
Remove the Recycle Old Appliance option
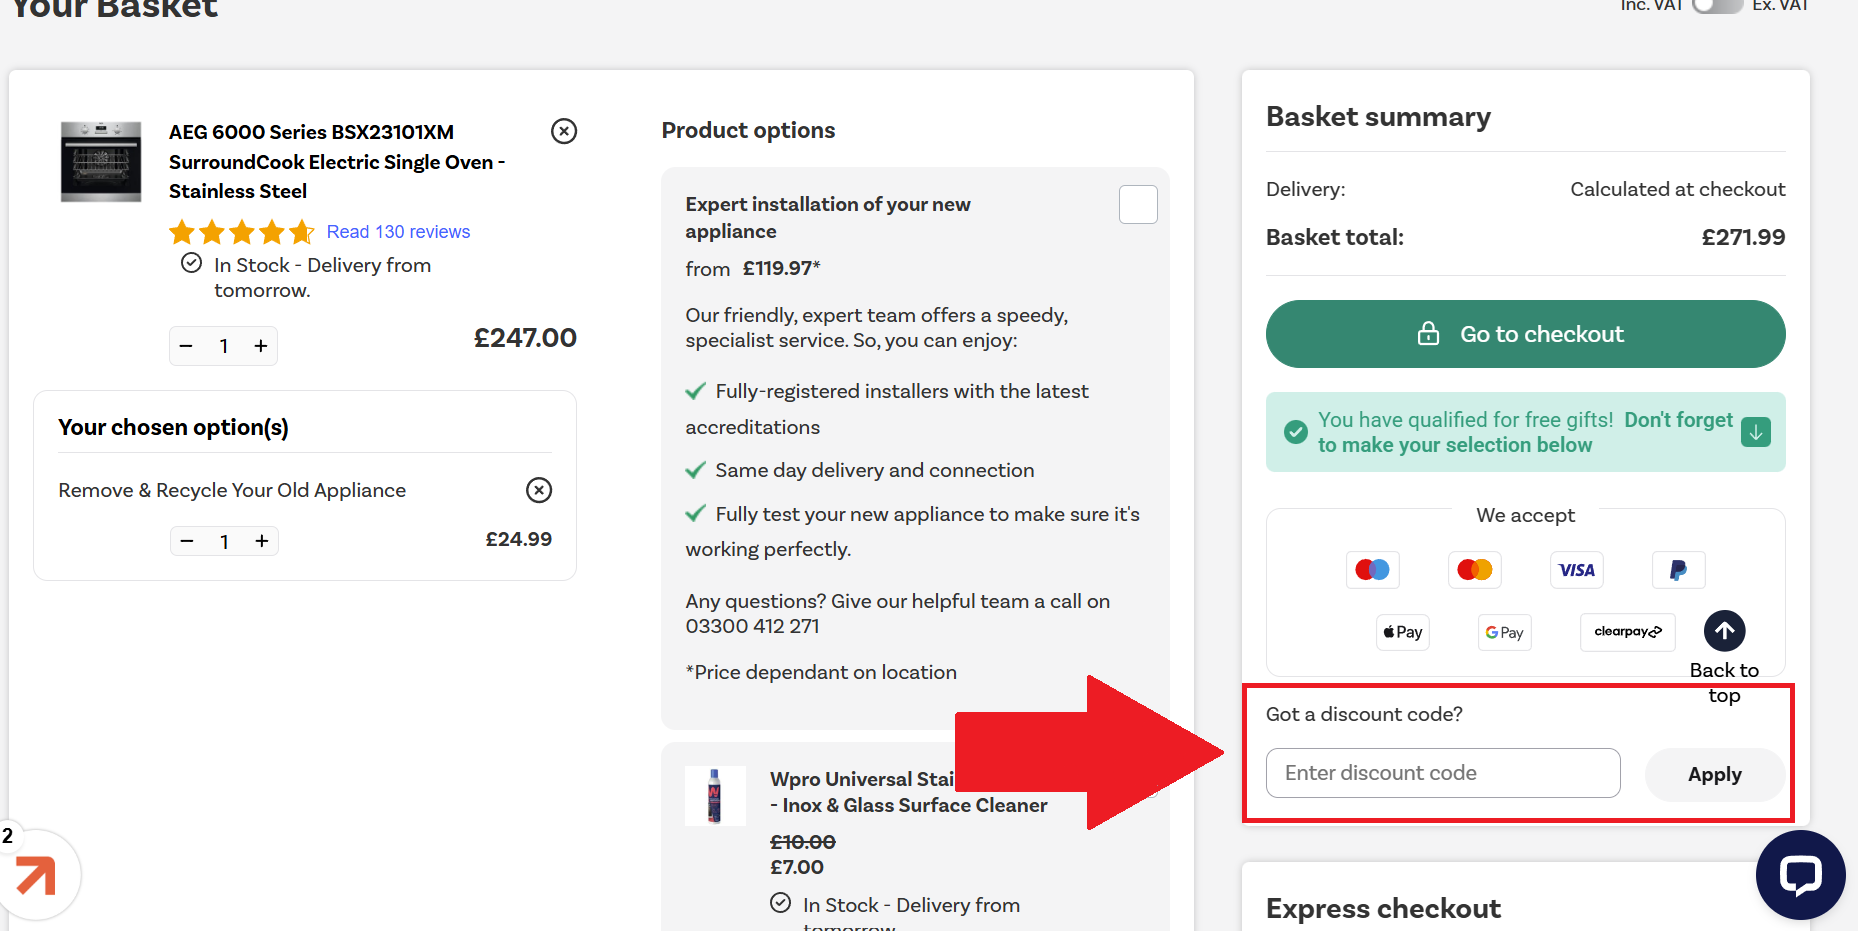[539, 490]
